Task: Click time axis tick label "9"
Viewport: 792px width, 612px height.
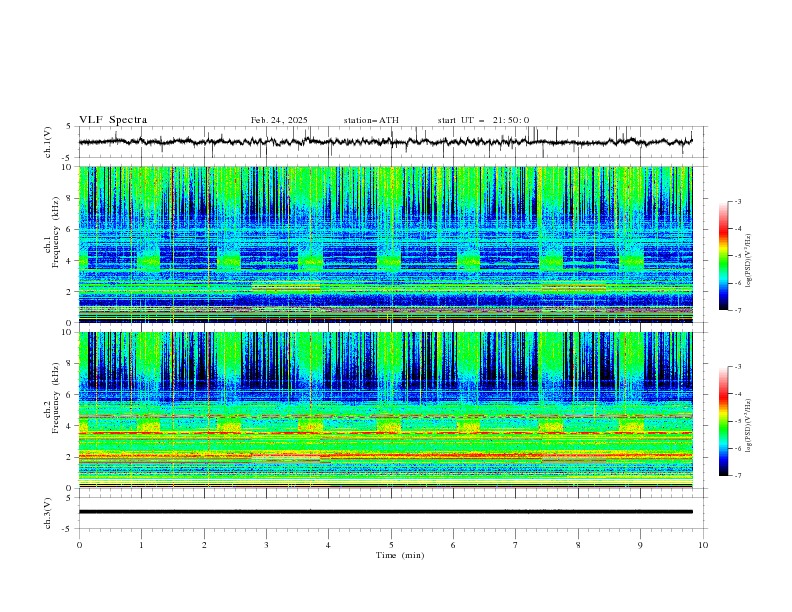Action: click(x=640, y=545)
